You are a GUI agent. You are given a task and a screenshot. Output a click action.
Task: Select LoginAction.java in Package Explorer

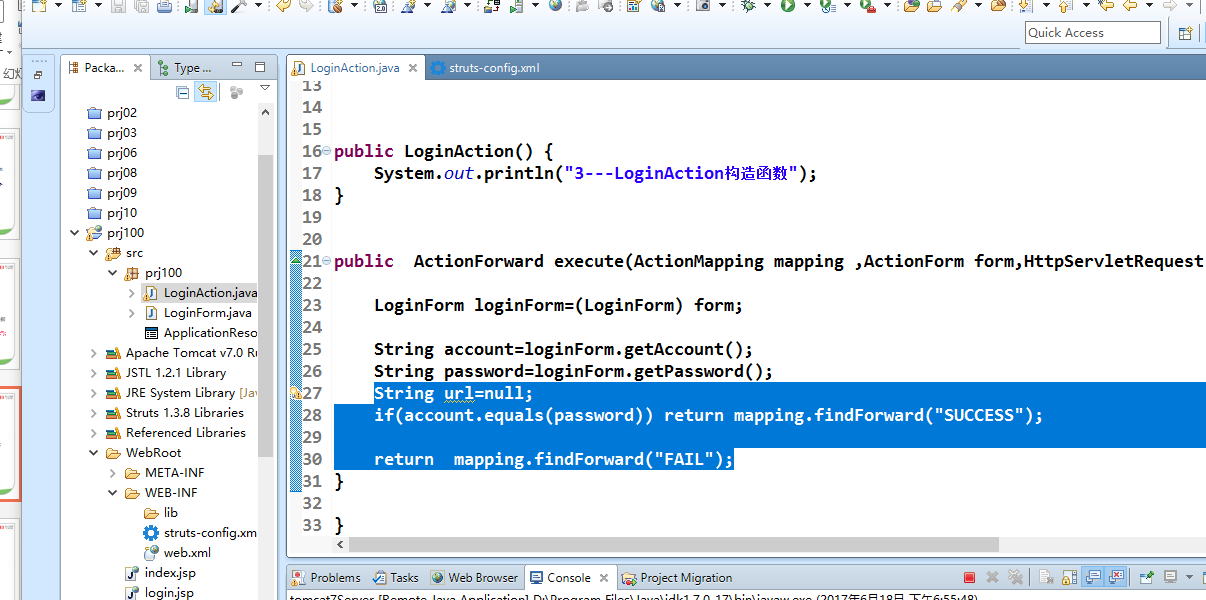[200, 293]
